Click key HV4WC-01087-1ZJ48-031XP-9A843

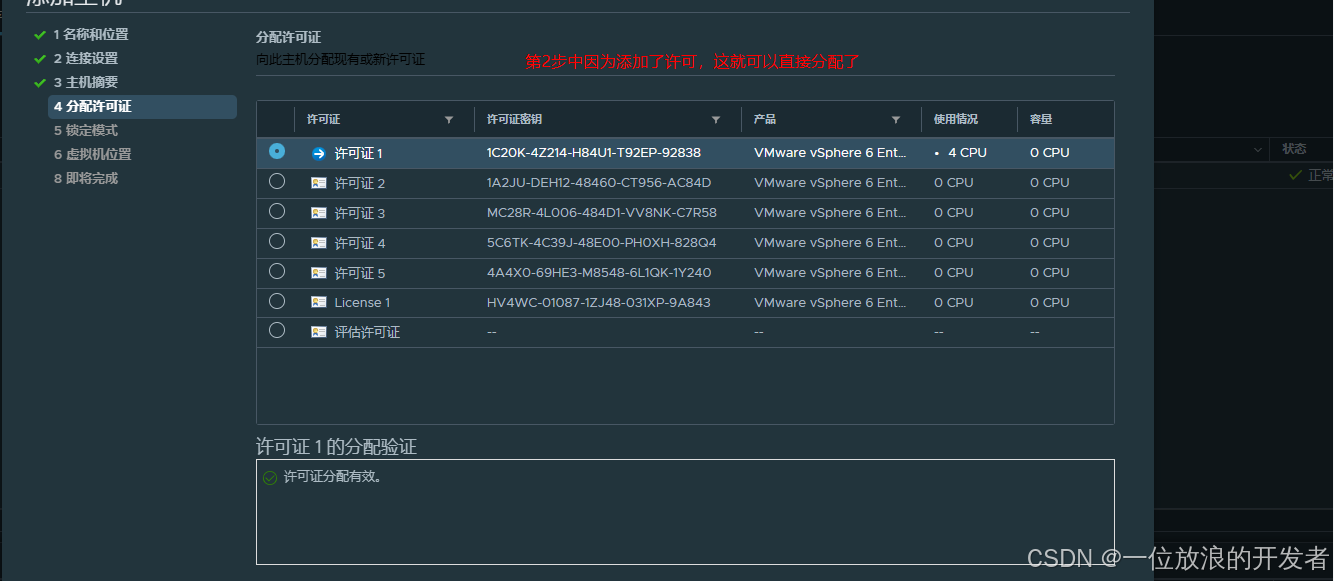(599, 302)
